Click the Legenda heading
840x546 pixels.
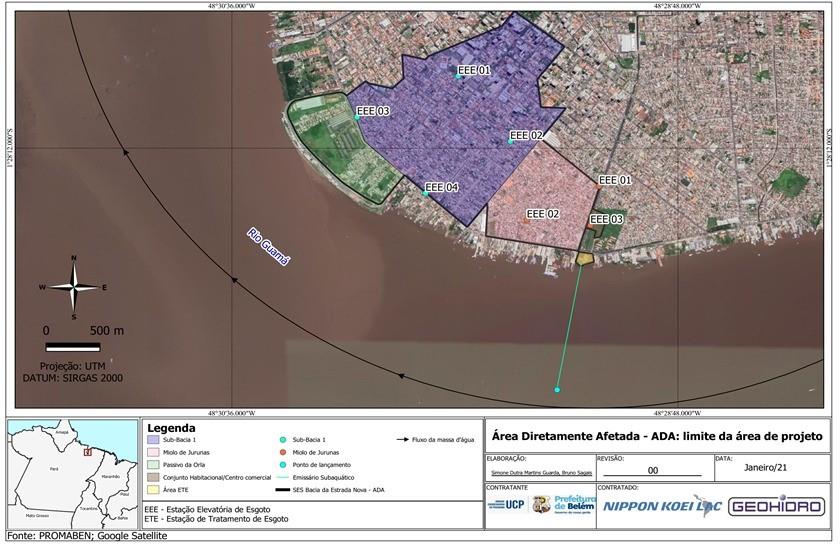(171, 428)
